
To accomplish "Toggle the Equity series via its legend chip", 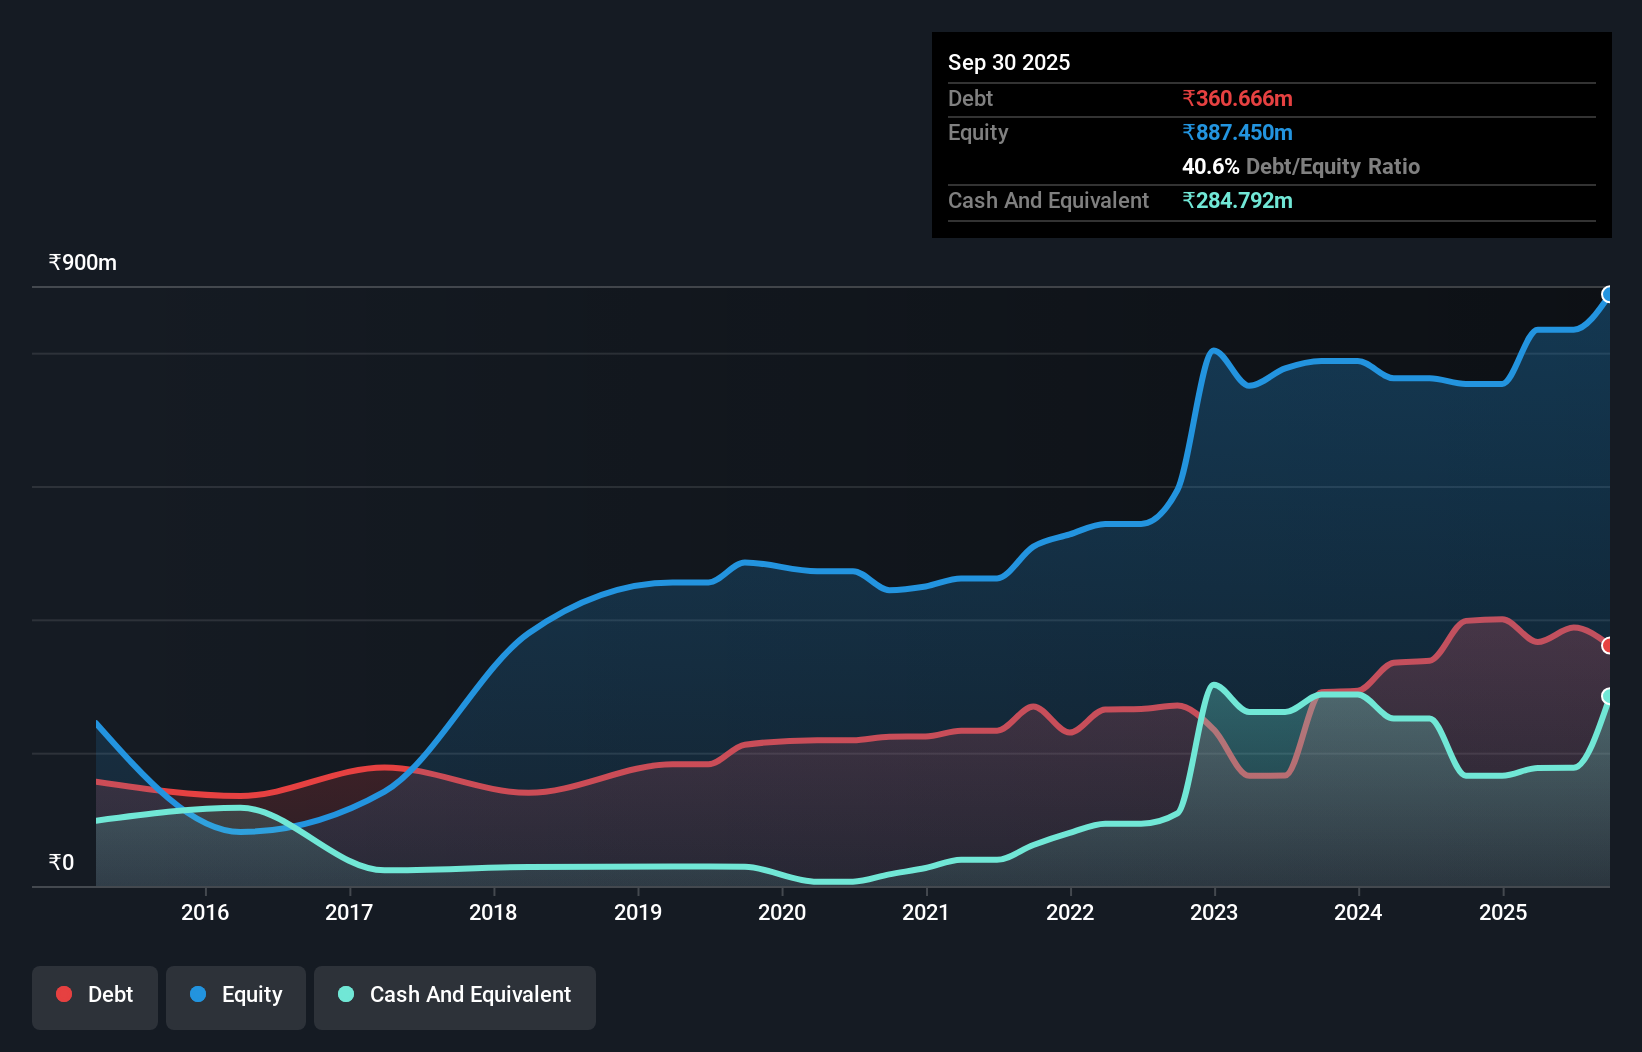I will coord(235,996).
